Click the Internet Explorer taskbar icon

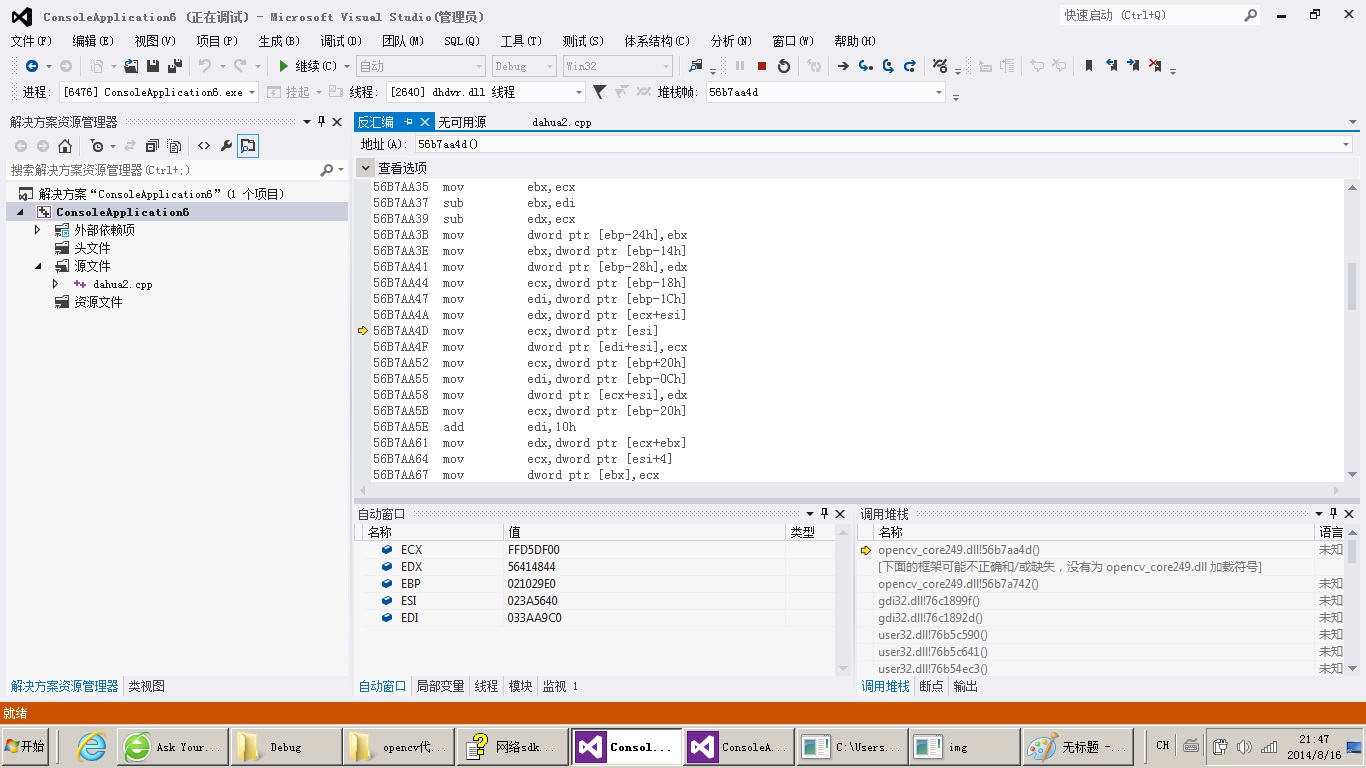coord(91,746)
